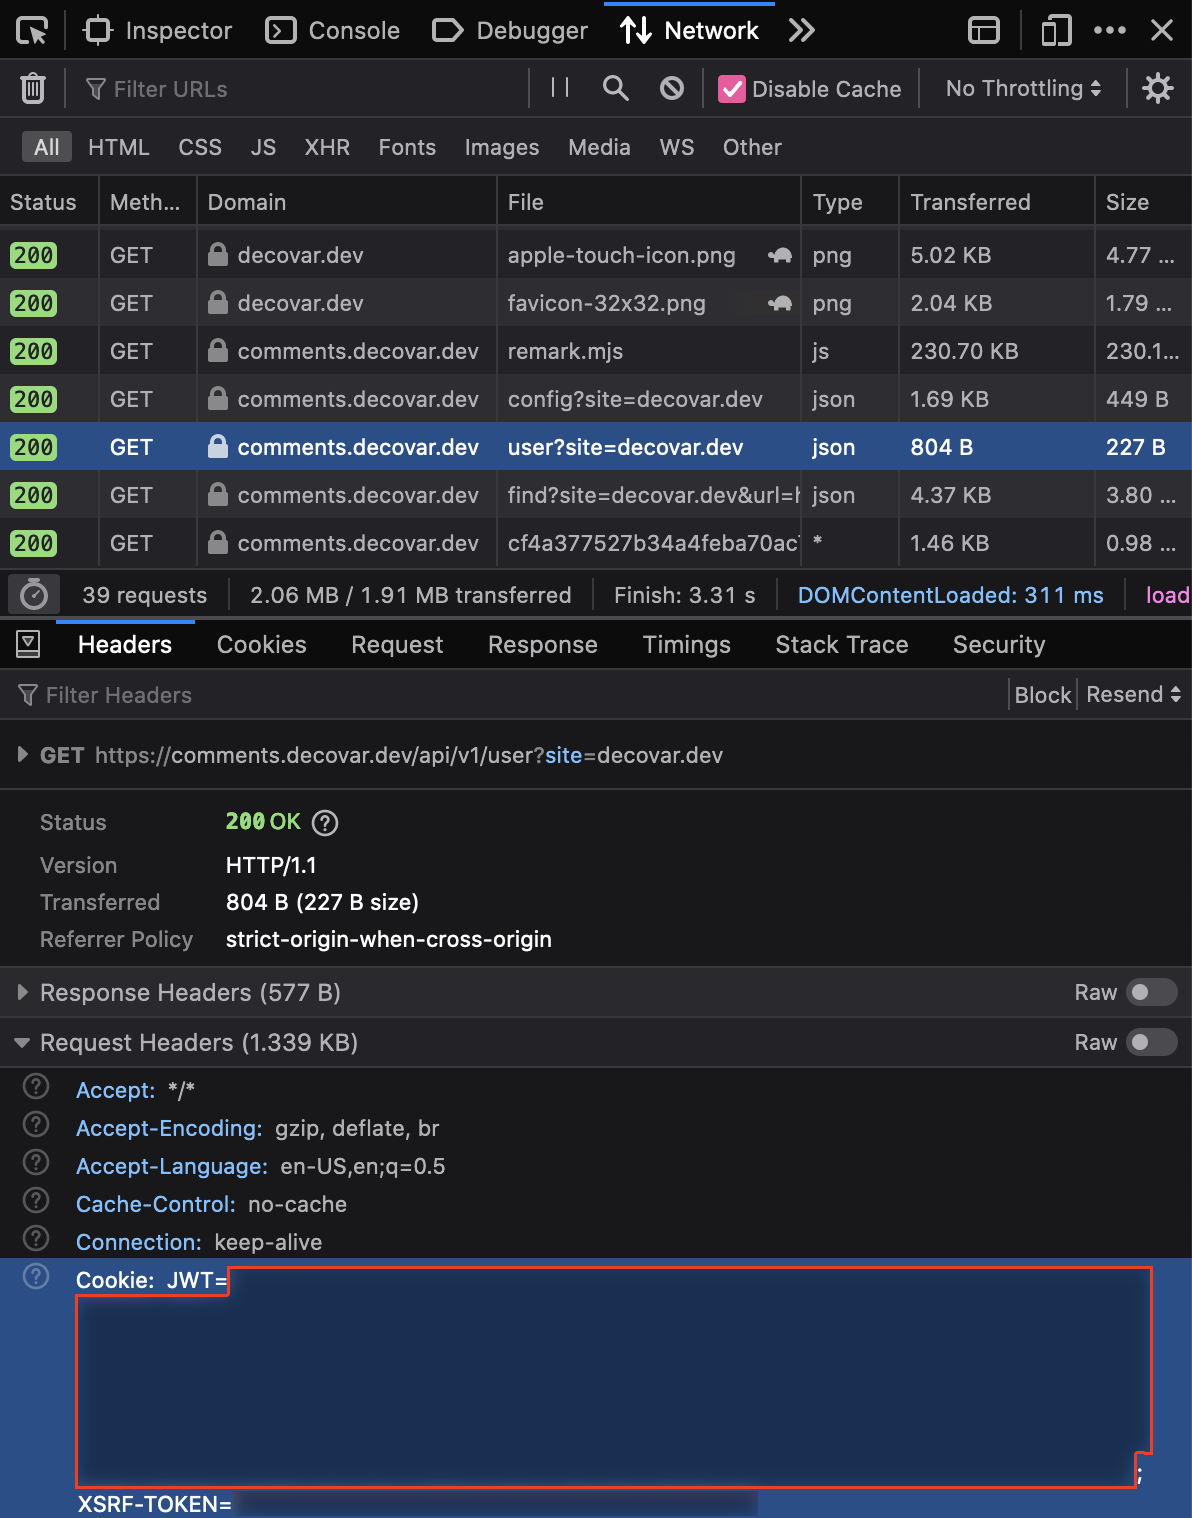Filter requests by All types
Image resolution: width=1192 pixels, height=1518 pixels.
pyautogui.click(x=47, y=147)
